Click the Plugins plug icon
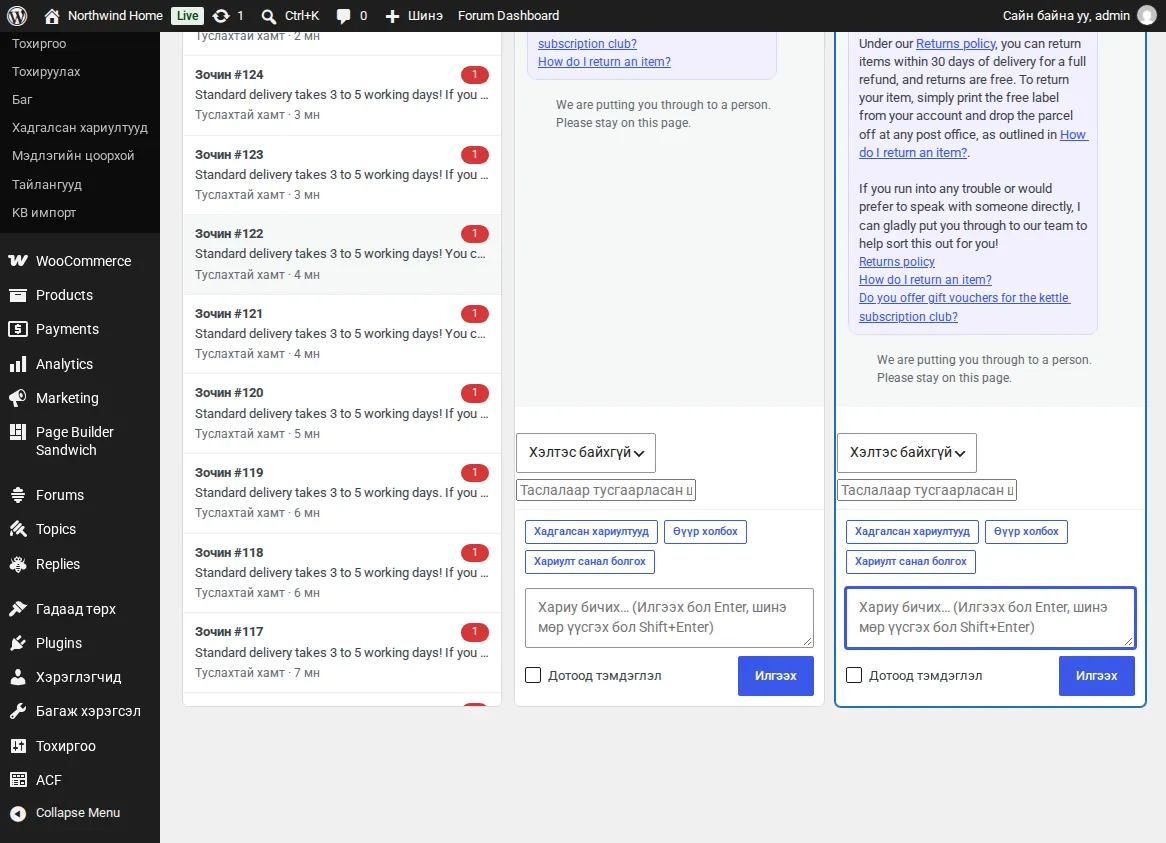Screen dimensions: 1166x843 18,643
